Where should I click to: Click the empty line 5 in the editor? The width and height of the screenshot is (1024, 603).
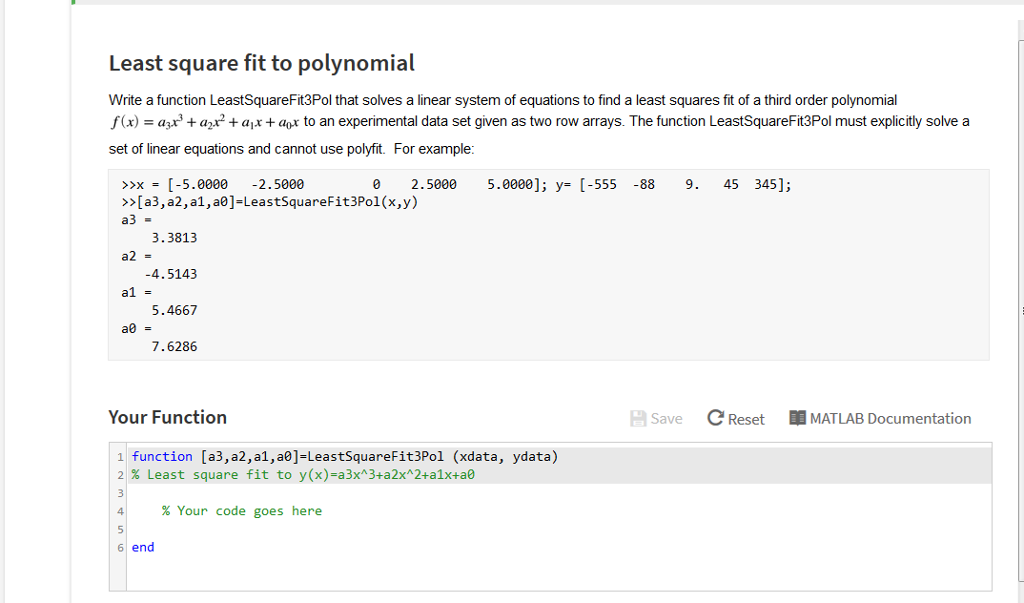(x=200, y=528)
